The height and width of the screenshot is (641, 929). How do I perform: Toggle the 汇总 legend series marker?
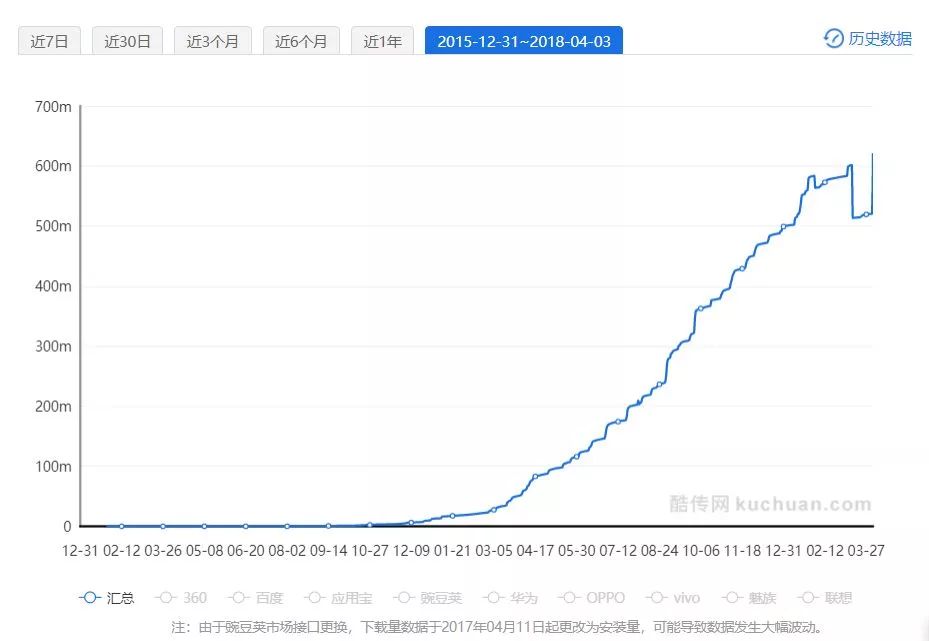pos(90,598)
